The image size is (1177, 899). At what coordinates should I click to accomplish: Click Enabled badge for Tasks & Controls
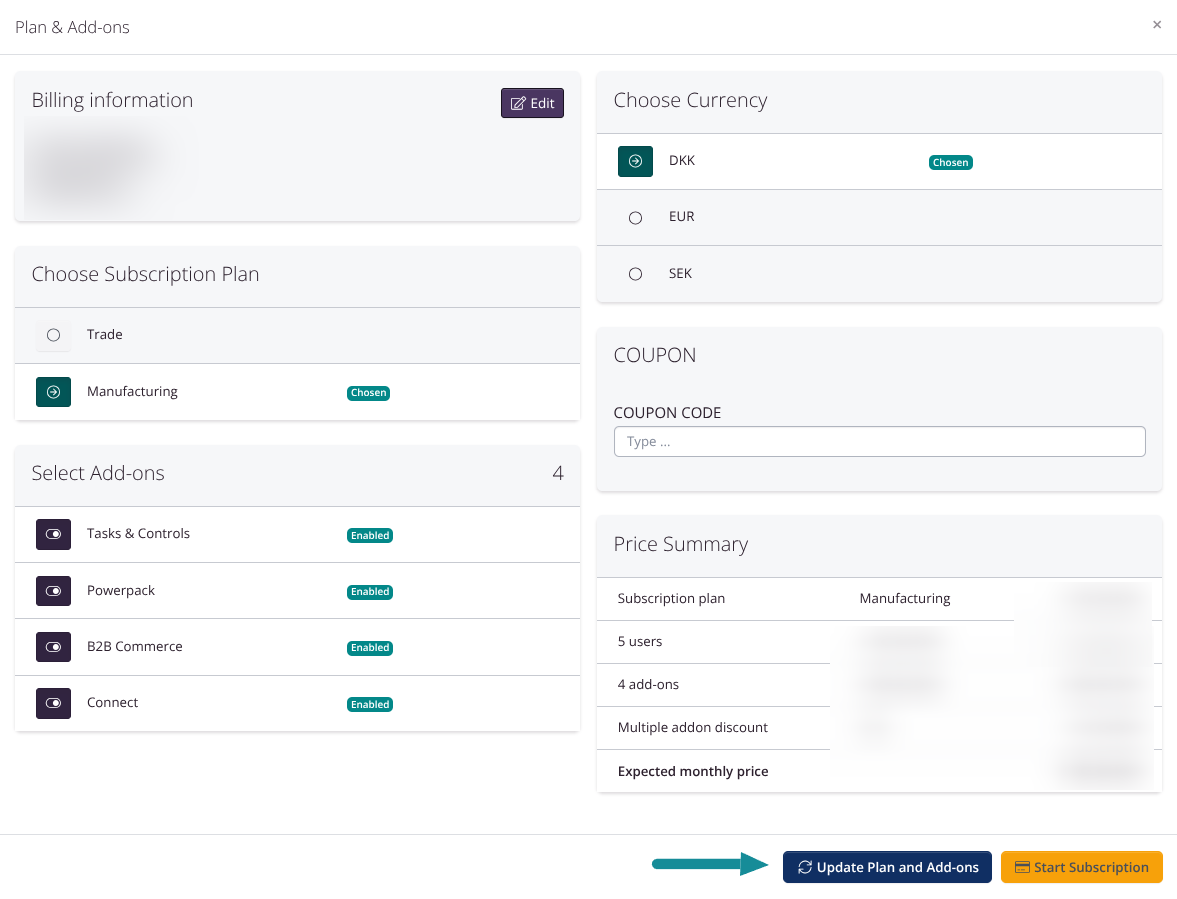tap(369, 535)
